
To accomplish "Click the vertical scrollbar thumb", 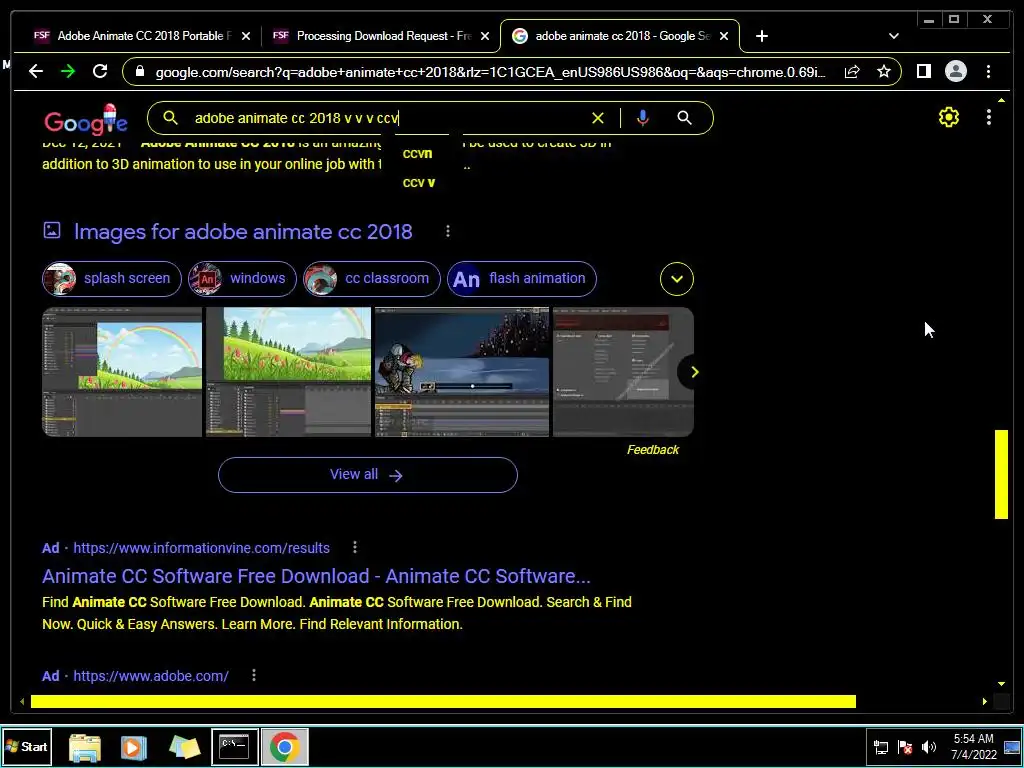I will tap(1001, 475).
